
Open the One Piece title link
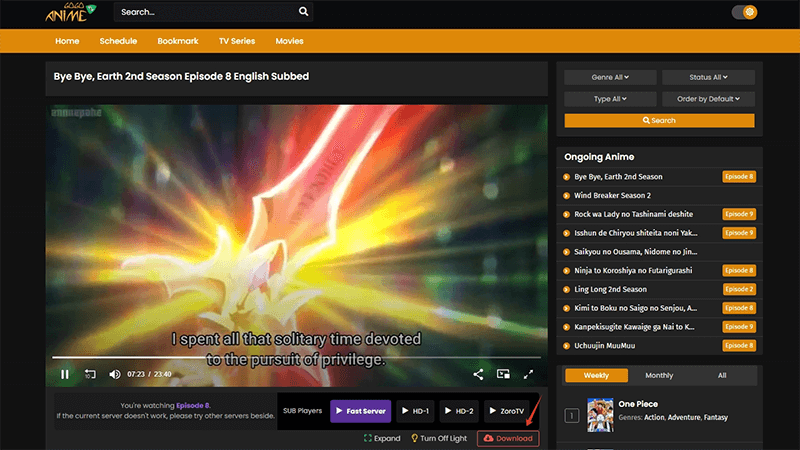click(x=638, y=404)
